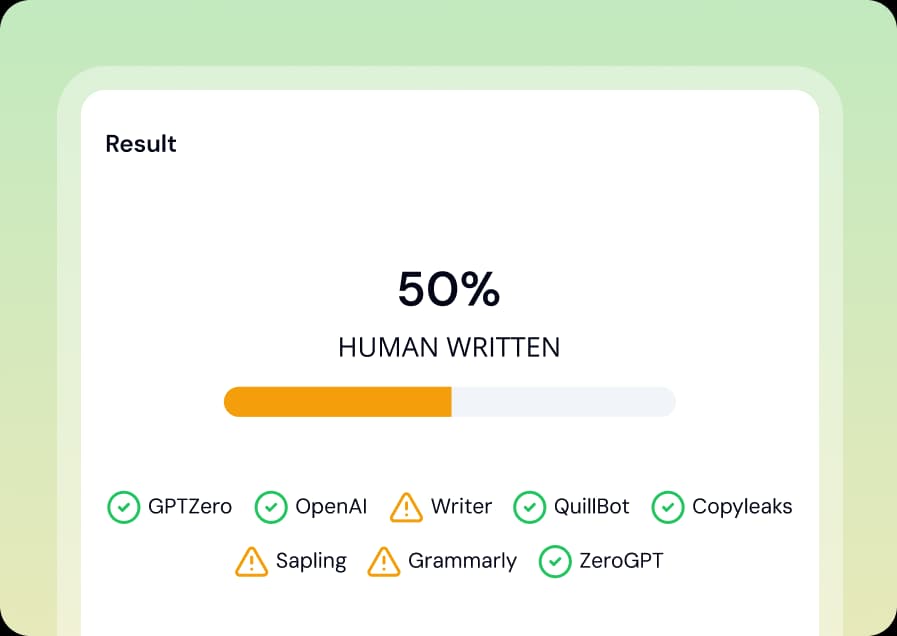The height and width of the screenshot is (636, 897).
Task: Click the Result heading
Action: click(140, 144)
